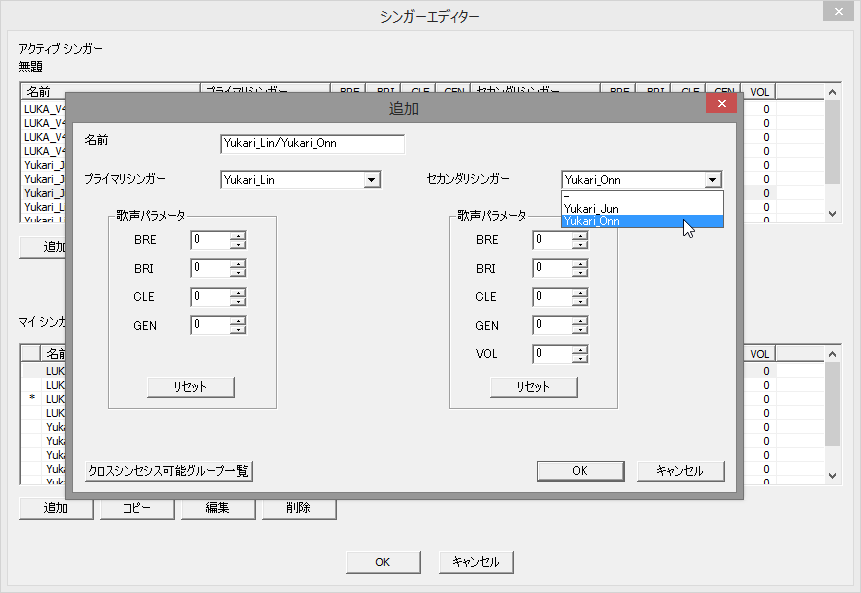Focus the secondary singer CLE number field
Image resolution: width=861 pixels, height=593 pixels.
pos(553,297)
